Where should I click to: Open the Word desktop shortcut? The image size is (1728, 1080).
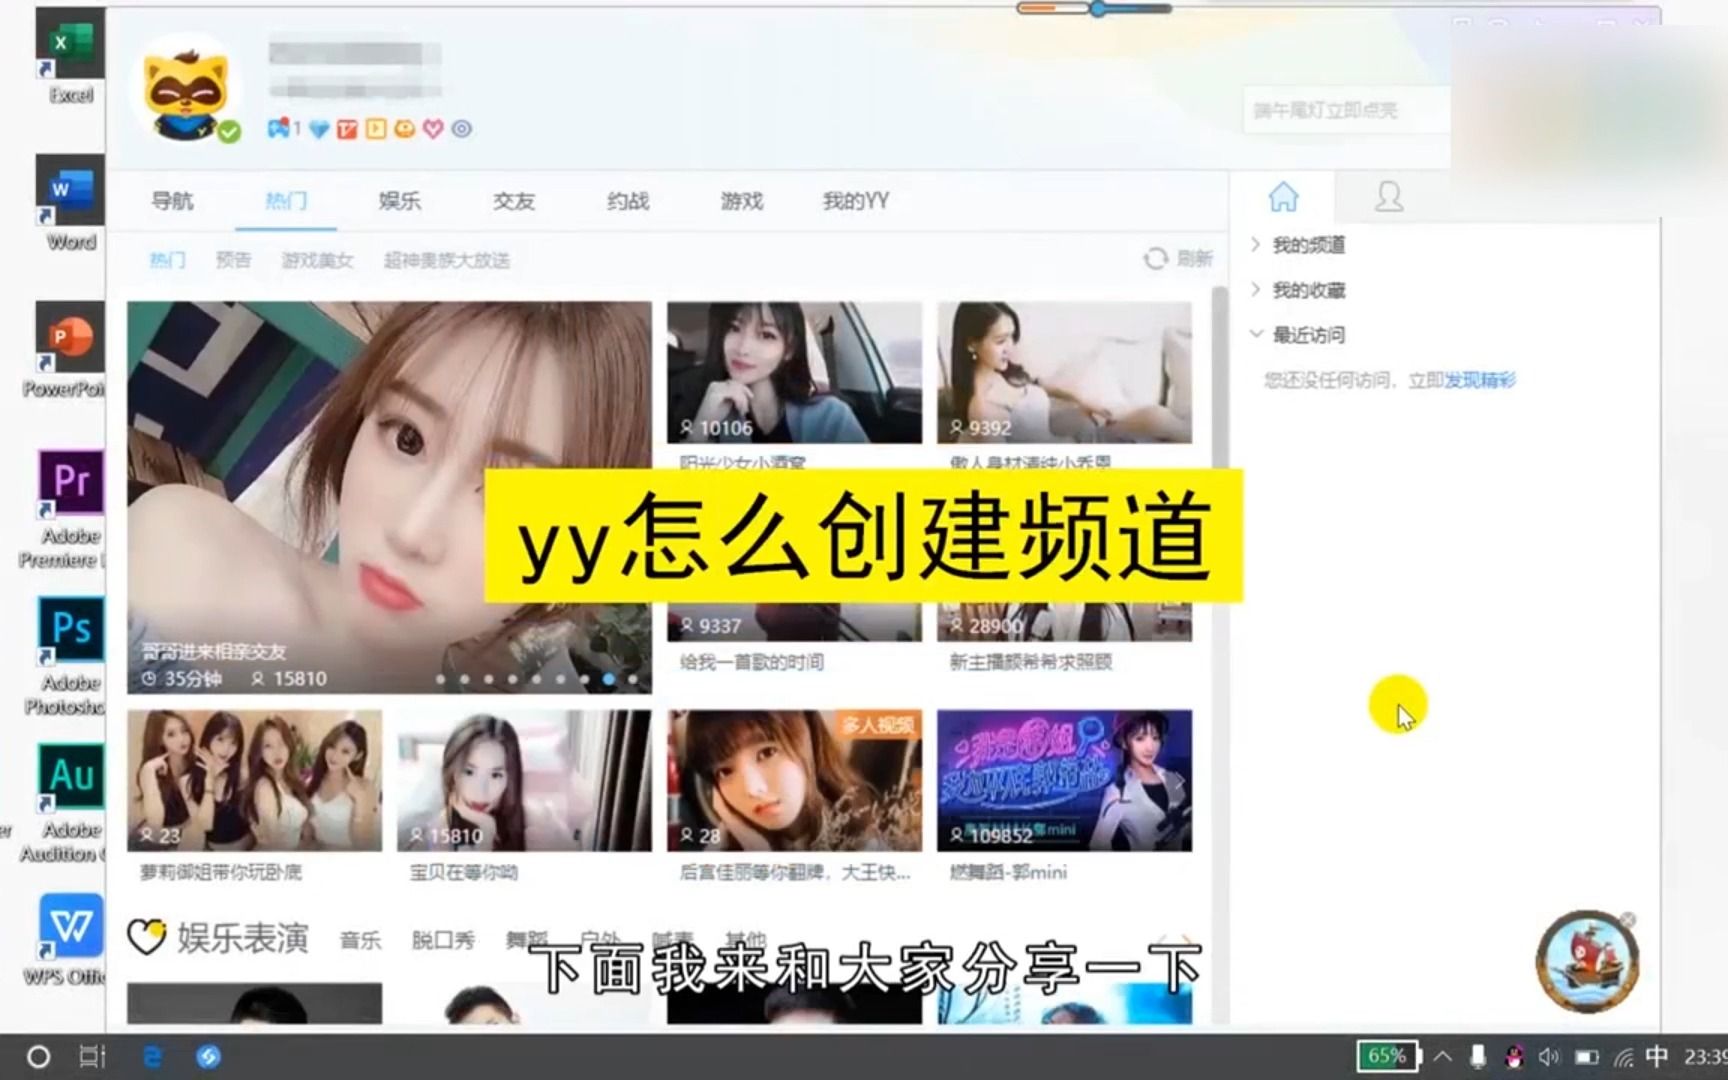[70, 203]
